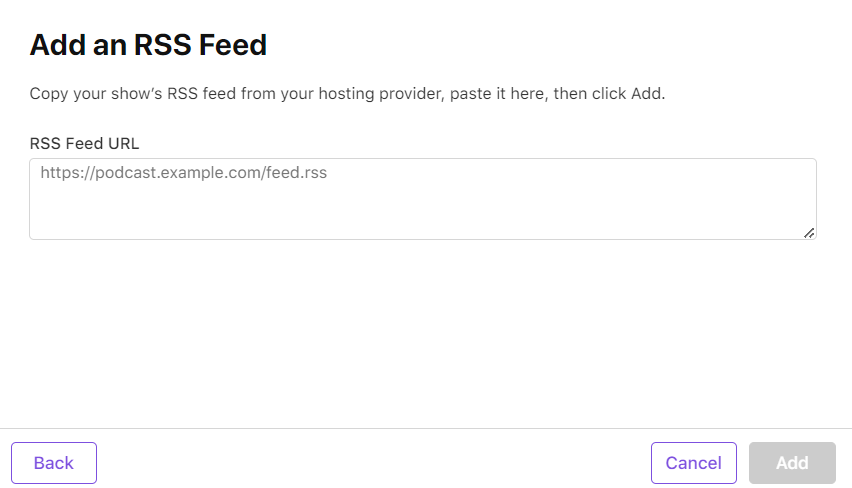Viewport: 852px width, 488px height.
Task: Click the divider line above the footer buttons
Action: tap(426, 428)
